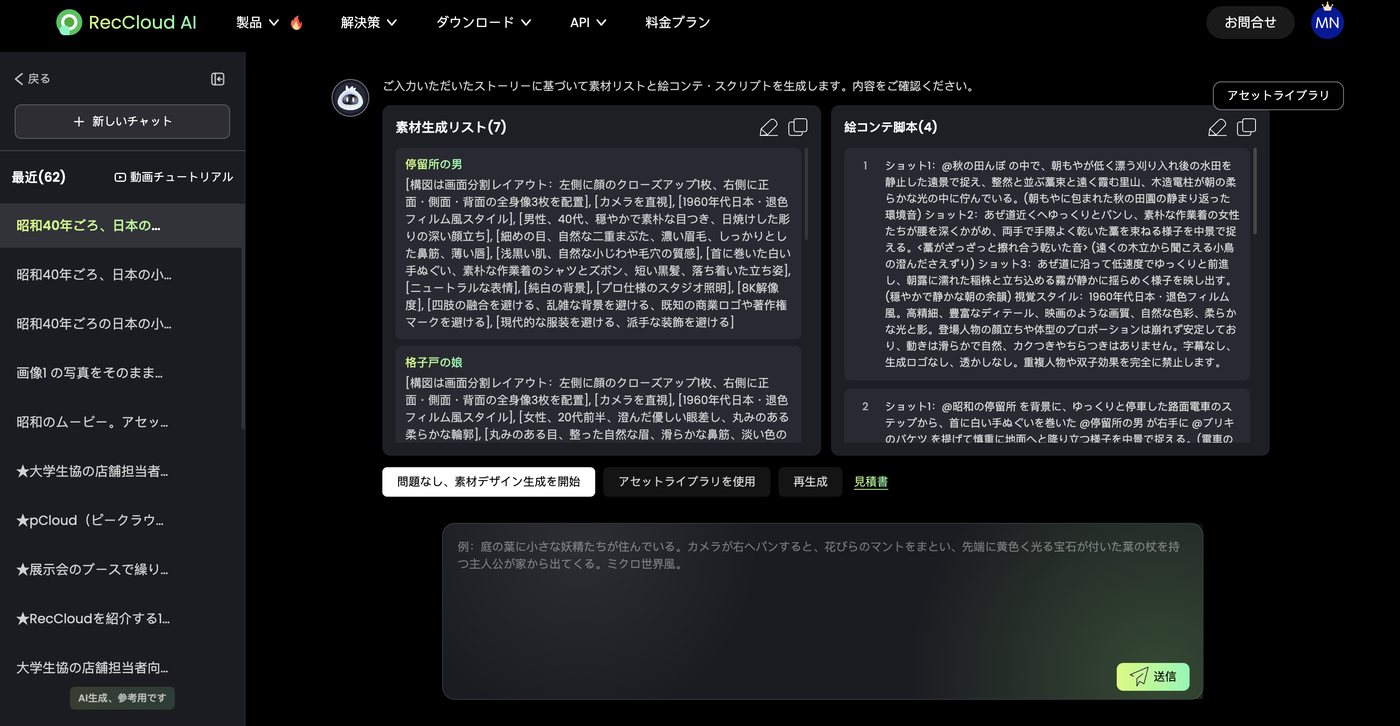Click 問題なし、素材デザイン生成を開始 button
The image size is (1400, 726).
click(488, 482)
